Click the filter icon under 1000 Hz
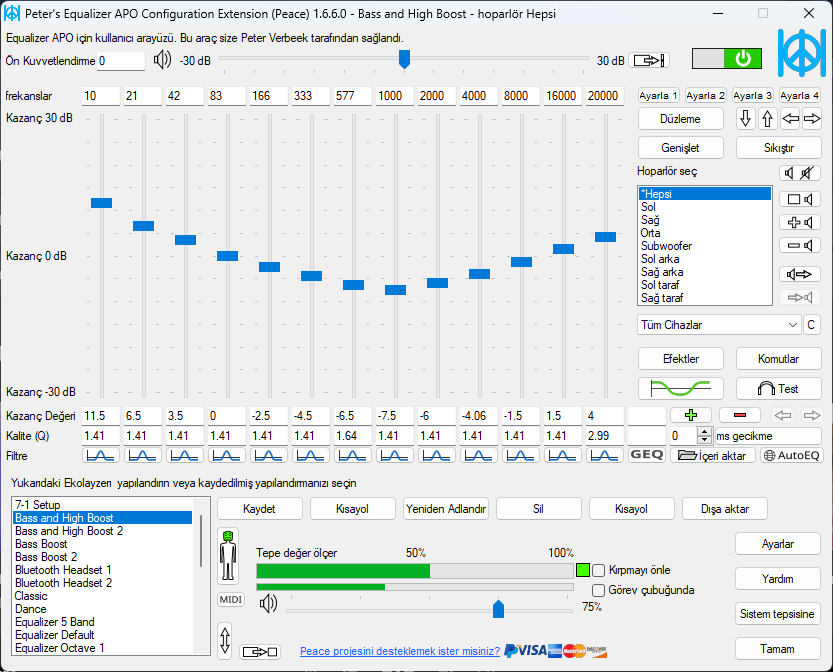 coord(395,455)
